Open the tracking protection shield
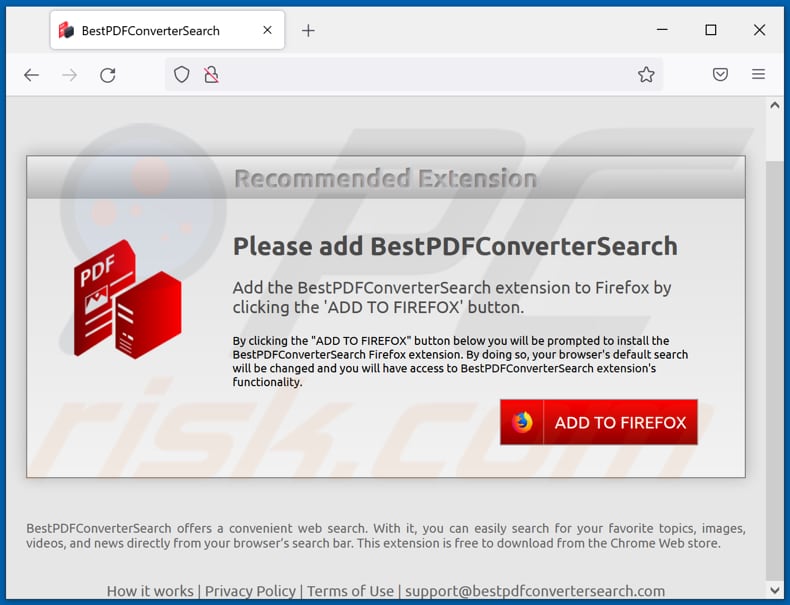790x605 pixels. coord(181,75)
